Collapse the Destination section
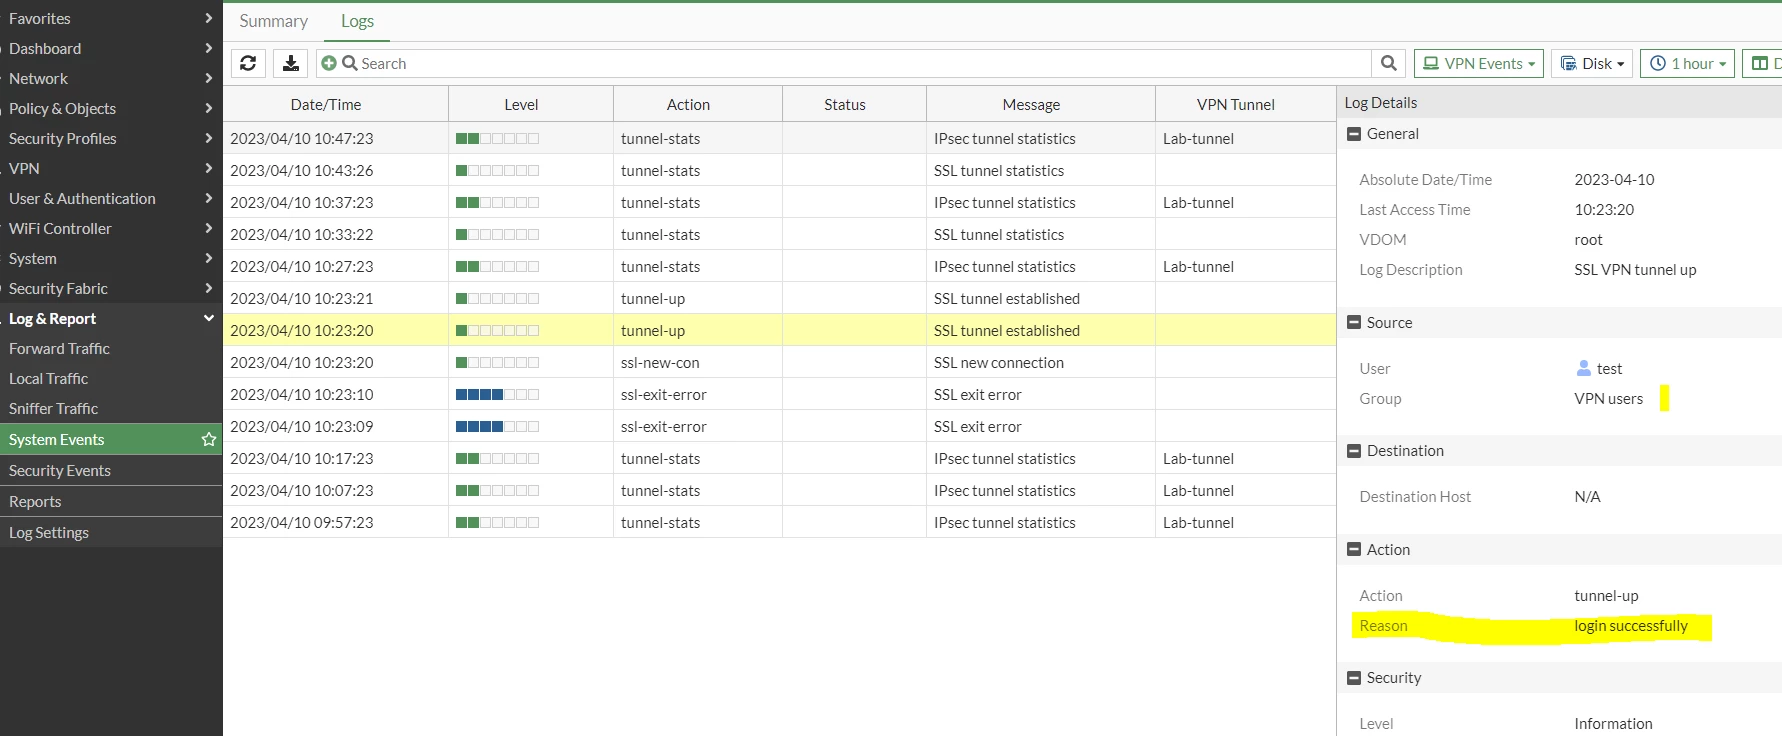This screenshot has width=1782, height=736. 1354,451
